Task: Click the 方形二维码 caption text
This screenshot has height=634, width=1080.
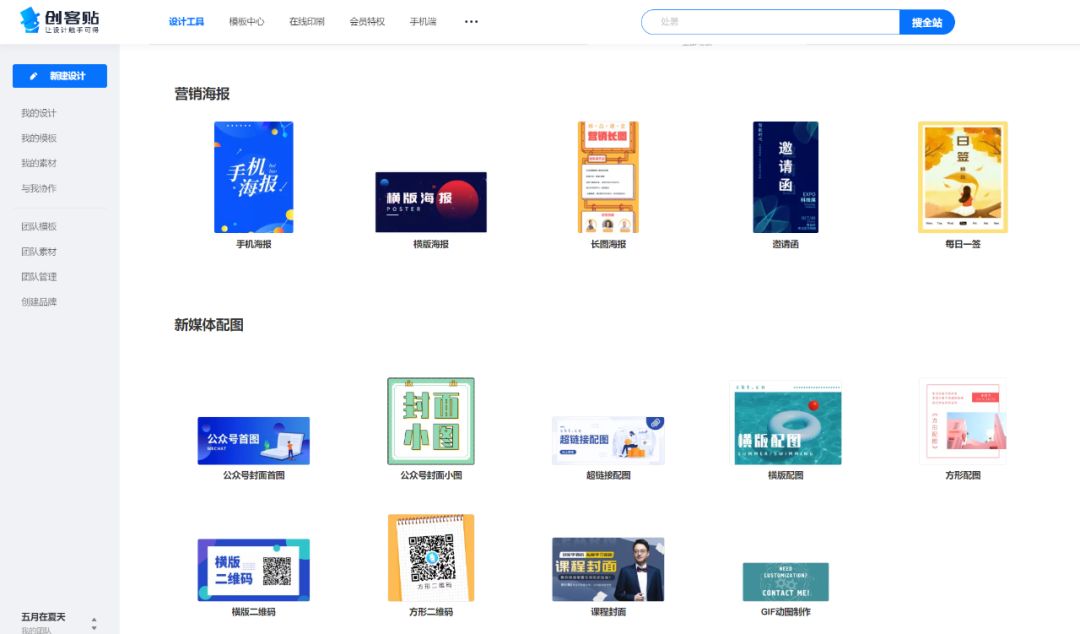Action: tap(431, 611)
